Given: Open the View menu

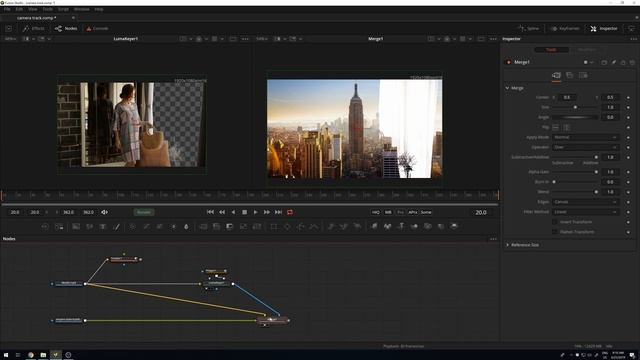Looking at the screenshot, I should tap(33, 9).
